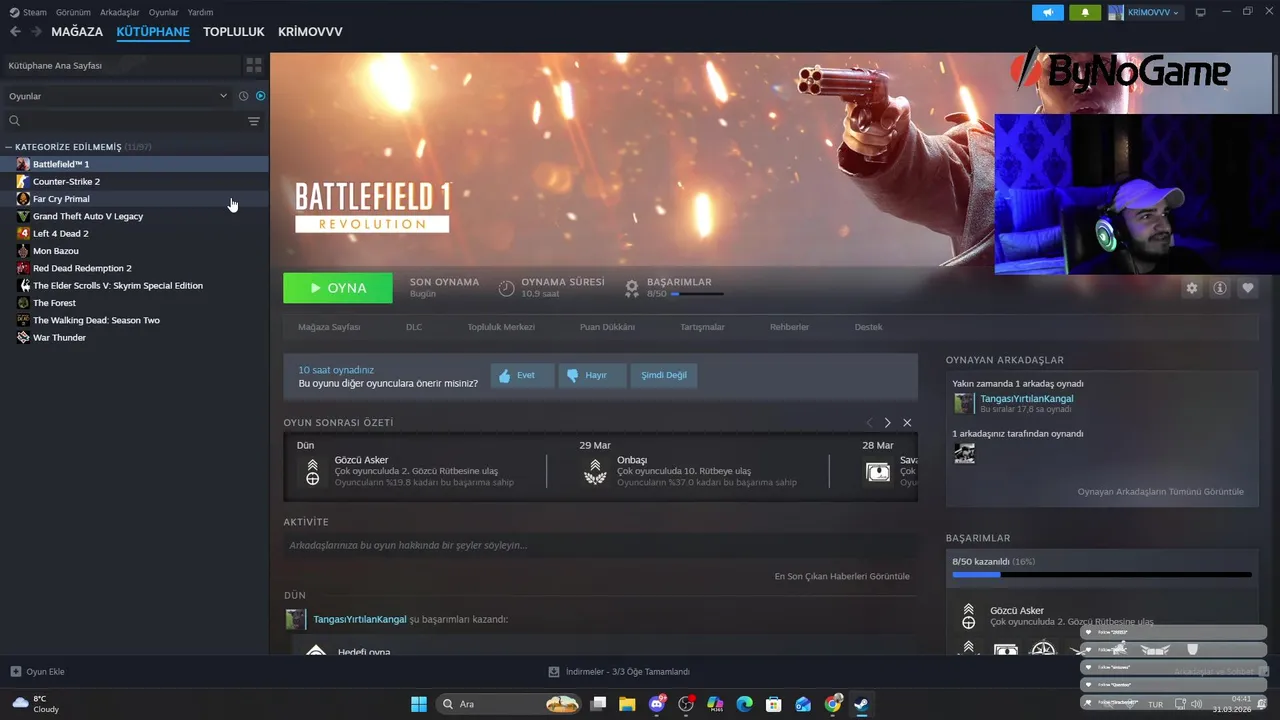Screen dimensions: 1280x720
Task: Open Battlefield 1 settings gear
Action: [1192, 288]
